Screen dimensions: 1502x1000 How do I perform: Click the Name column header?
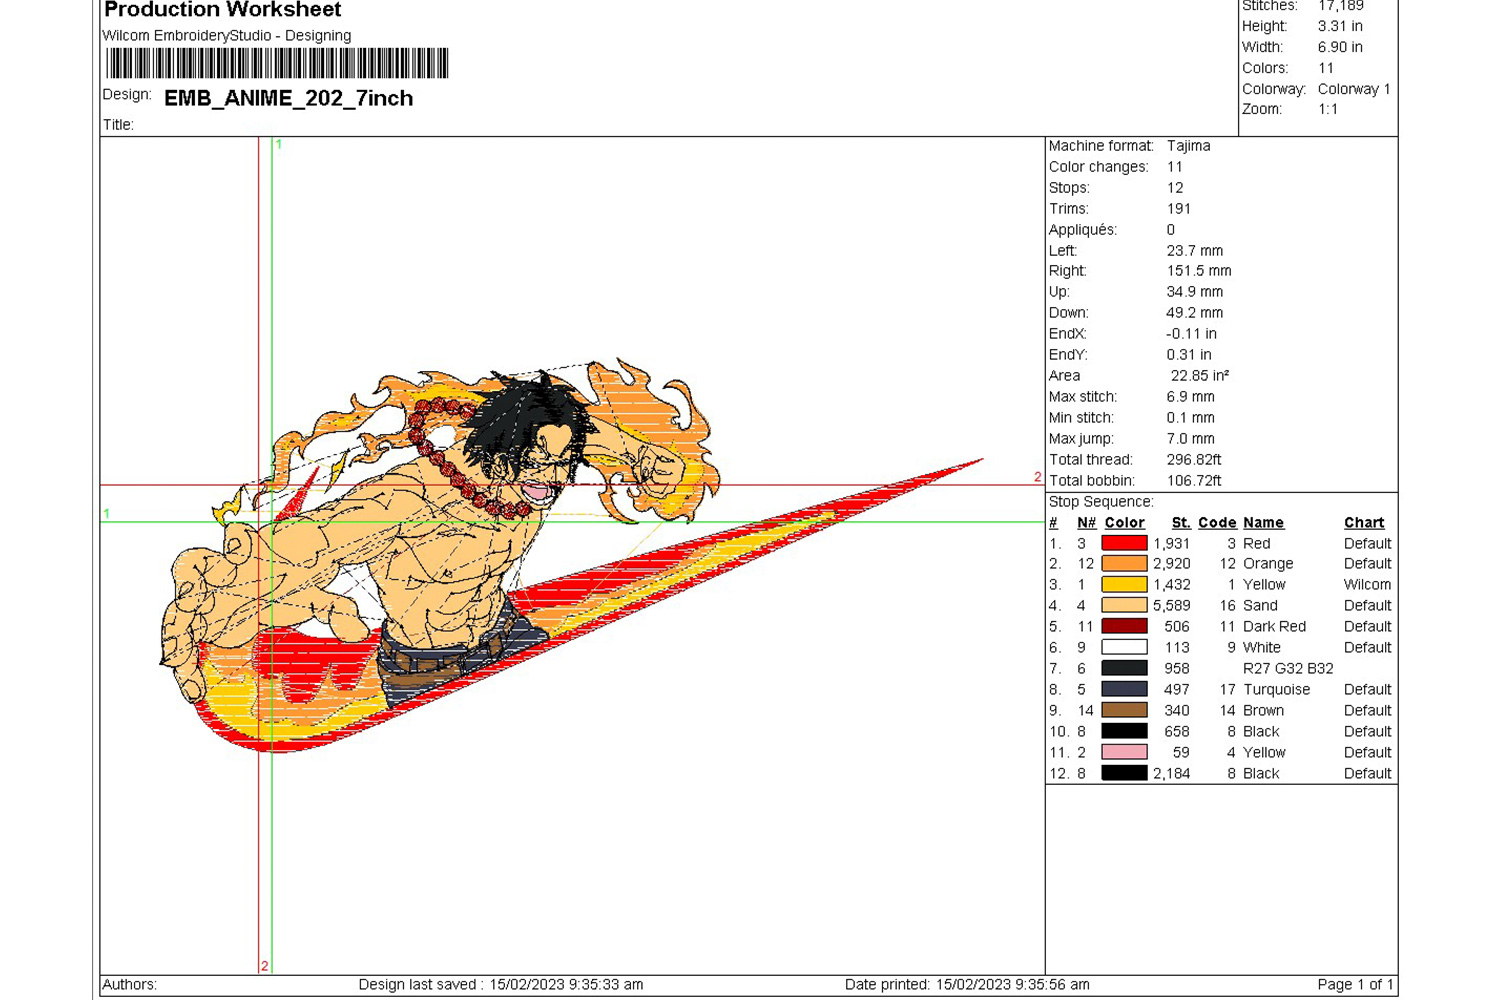point(1263,523)
